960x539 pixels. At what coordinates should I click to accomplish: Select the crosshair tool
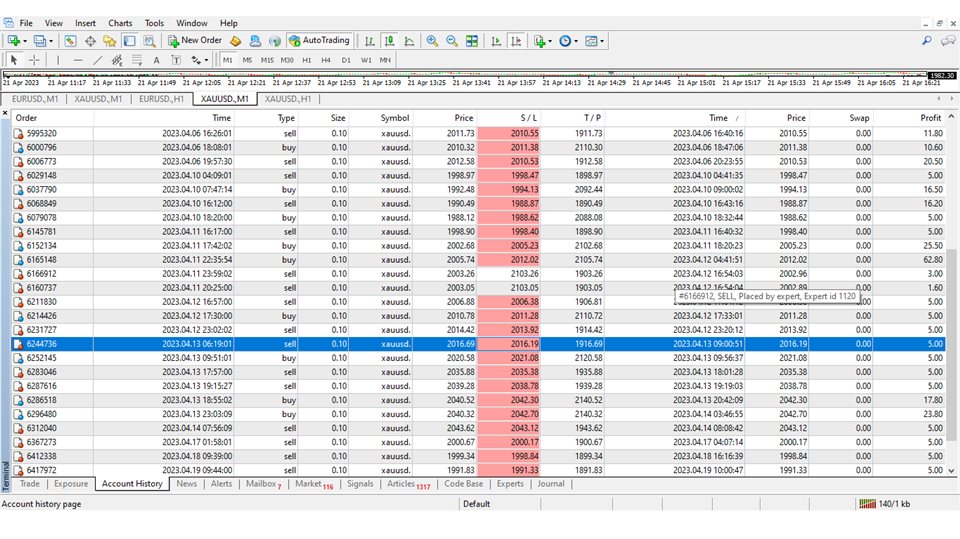(x=34, y=60)
